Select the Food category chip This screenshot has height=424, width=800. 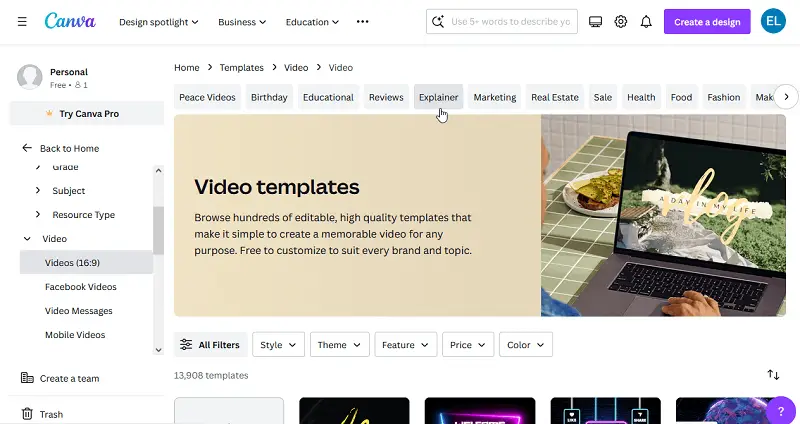point(681,97)
